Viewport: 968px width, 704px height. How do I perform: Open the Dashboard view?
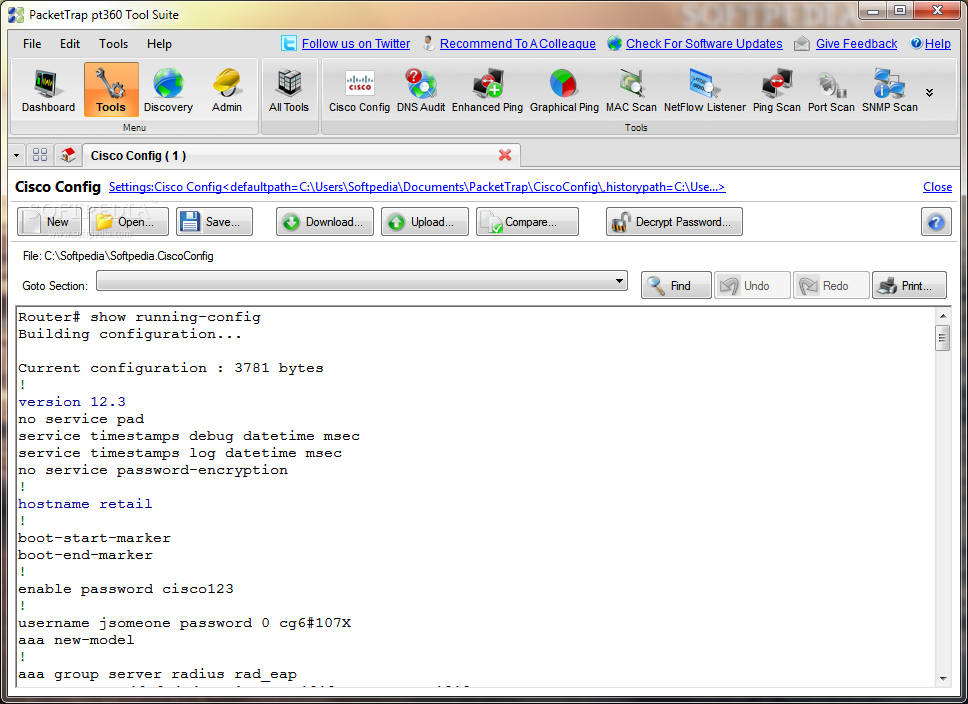click(x=48, y=90)
